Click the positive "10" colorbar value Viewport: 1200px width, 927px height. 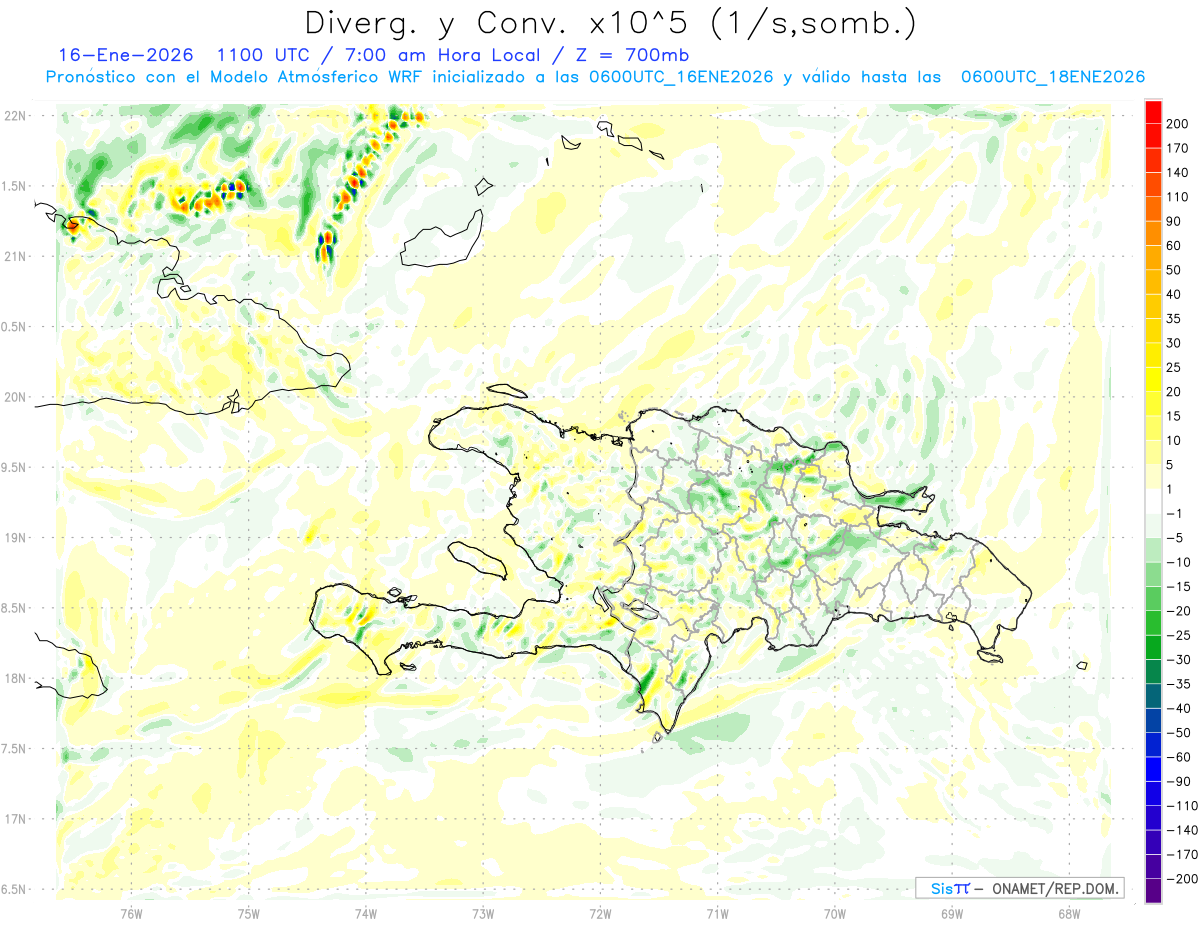coord(1175,440)
